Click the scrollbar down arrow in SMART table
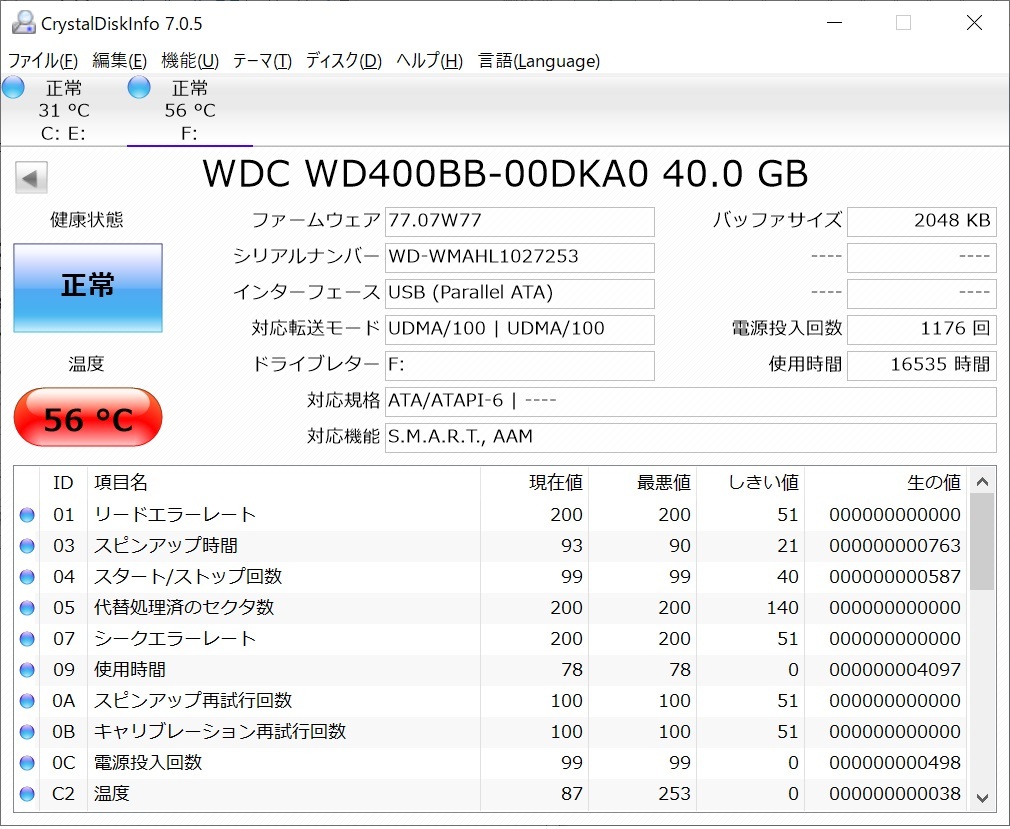This screenshot has width=1010, height=829. (982, 798)
